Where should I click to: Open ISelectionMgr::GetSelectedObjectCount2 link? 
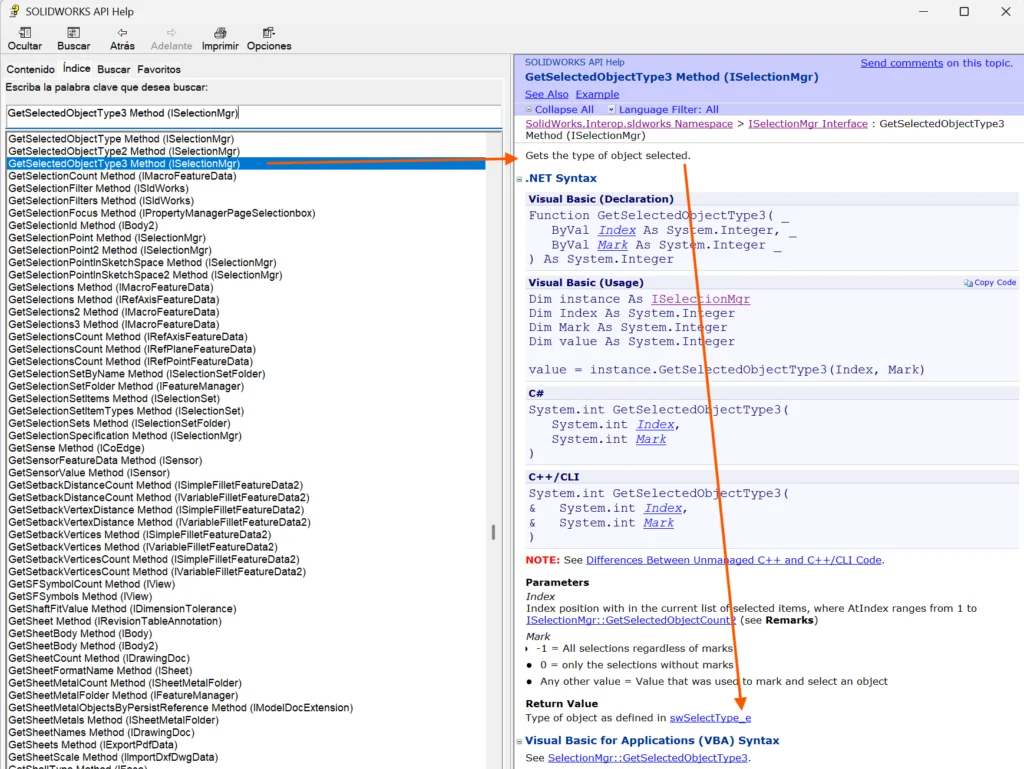[x=631, y=620]
